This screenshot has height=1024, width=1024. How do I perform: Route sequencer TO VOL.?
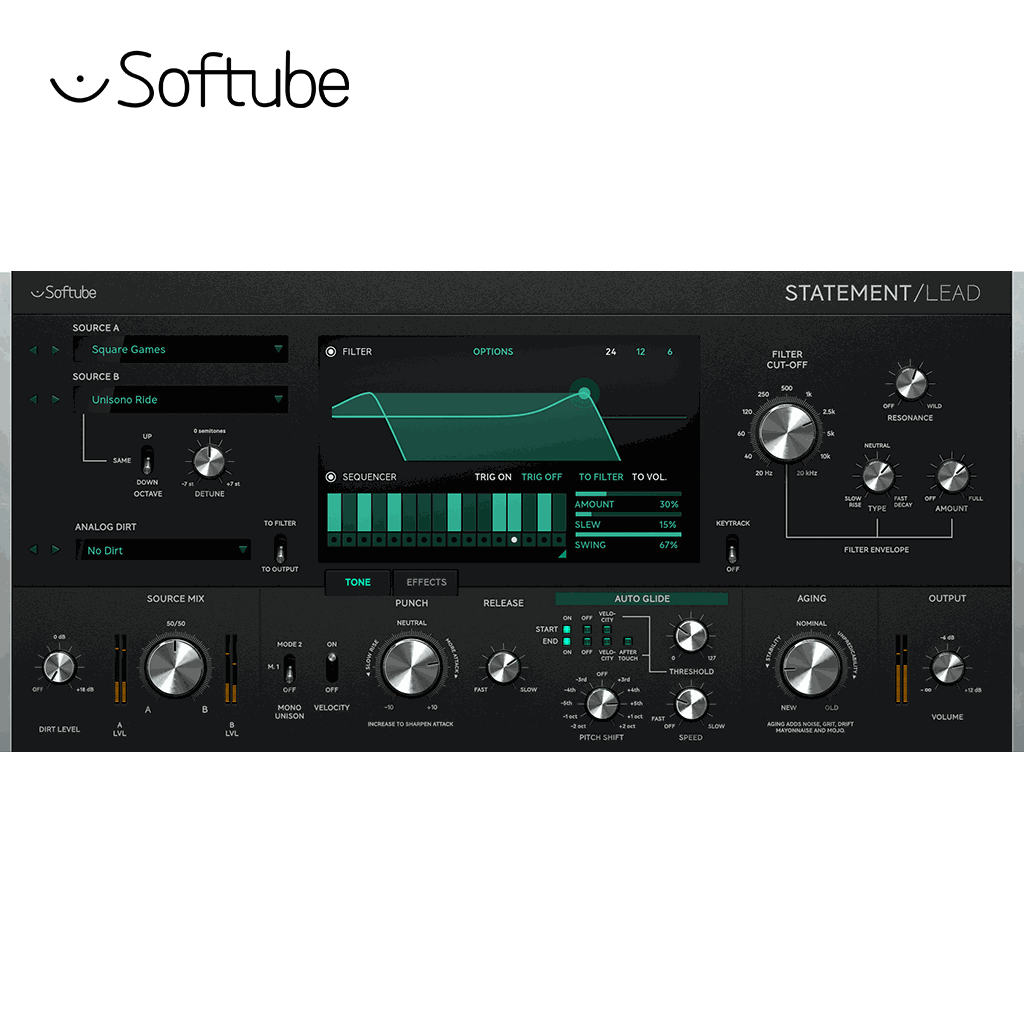pyautogui.click(x=649, y=477)
